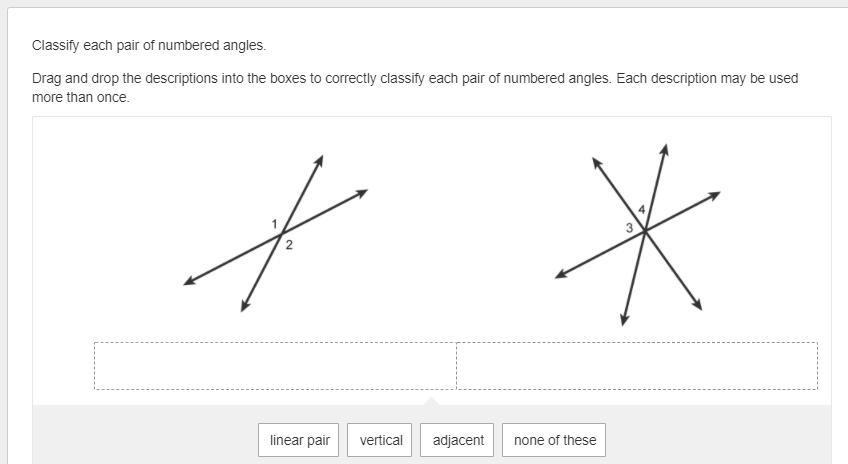Click the "Classify each pair of numbered angles" heading
Image resolution: width=848 pixels, height=464 pixels.
click(x=149, y=45)
